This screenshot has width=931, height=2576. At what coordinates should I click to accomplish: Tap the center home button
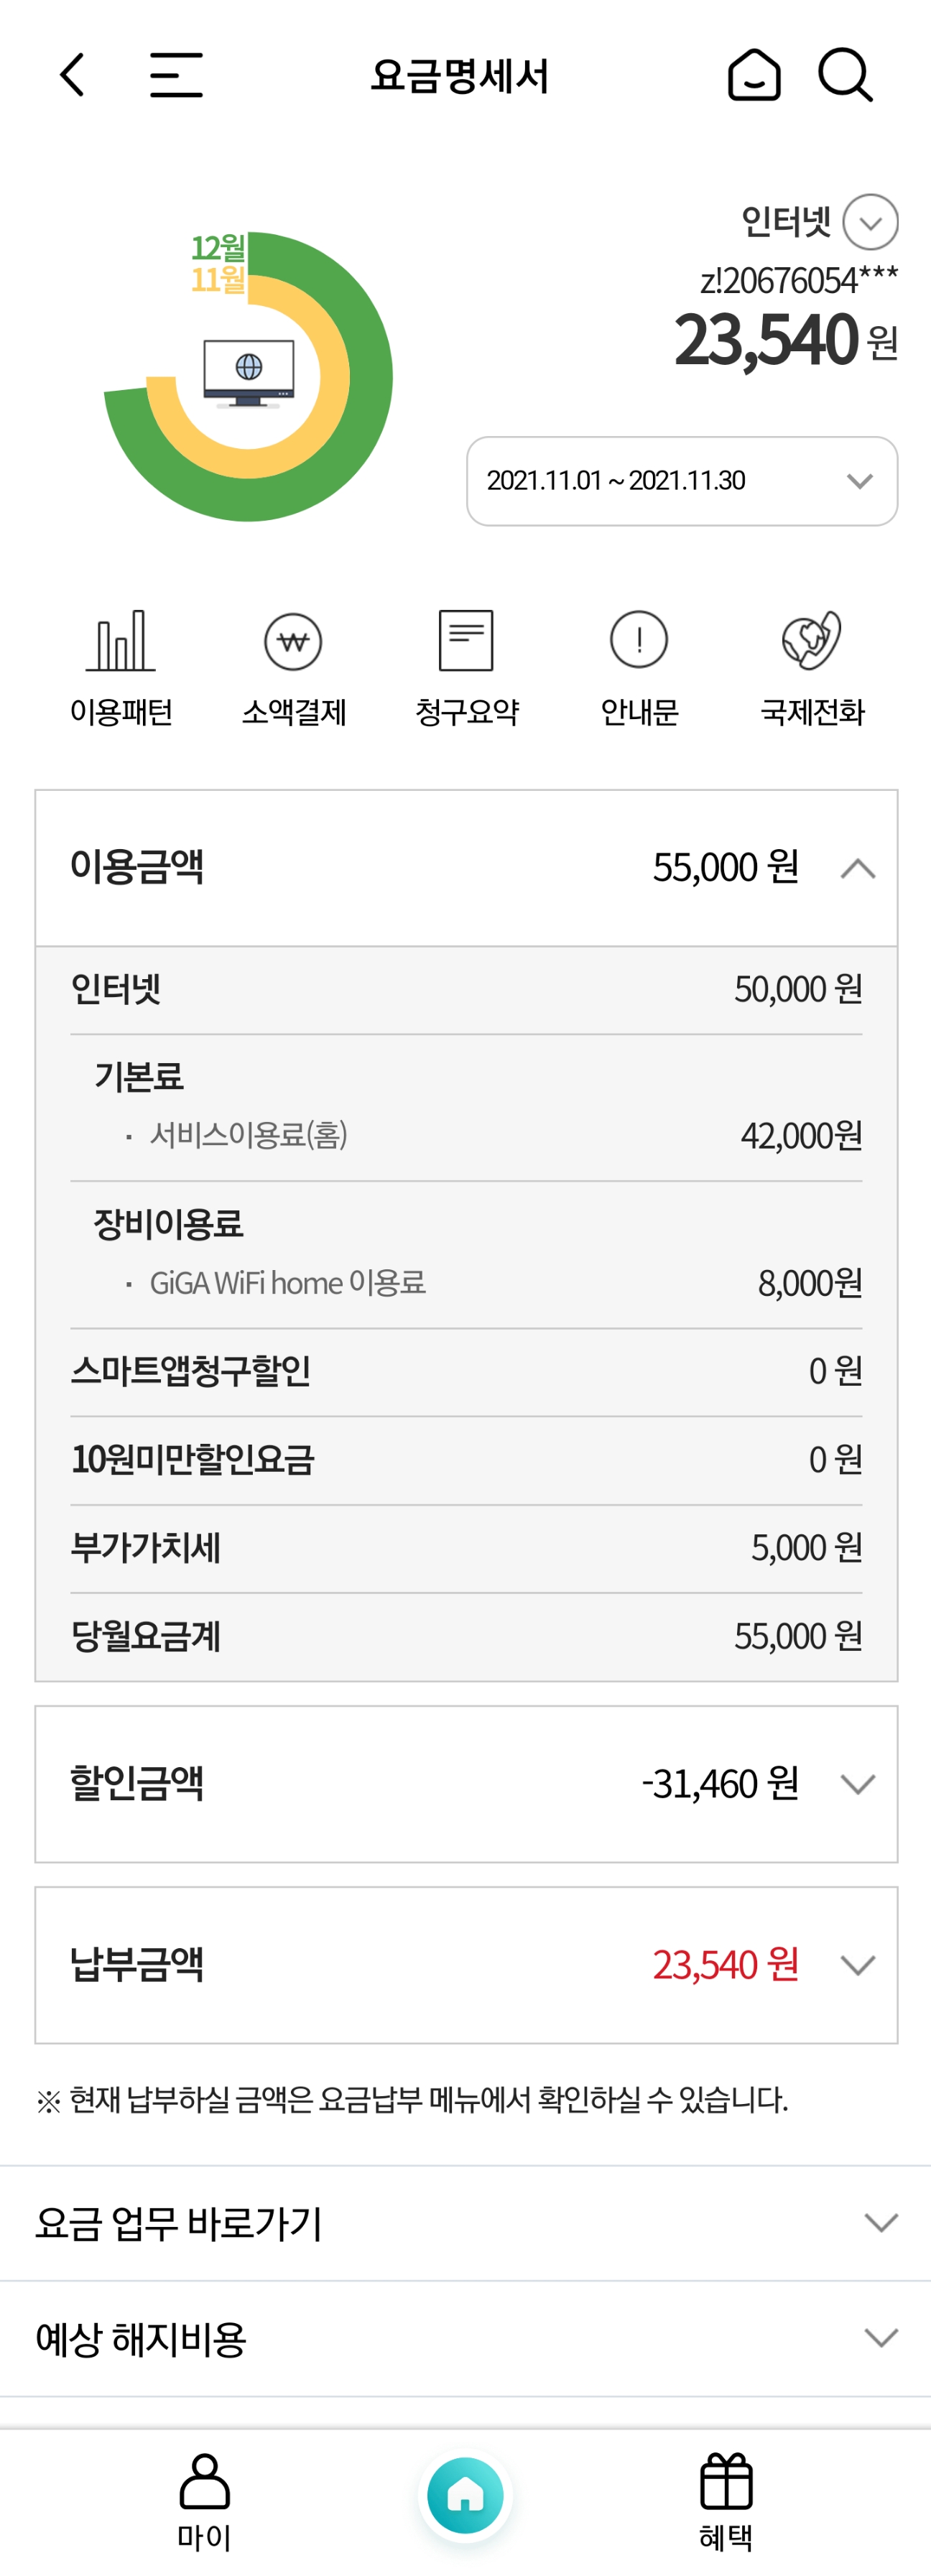[465, 2496]
